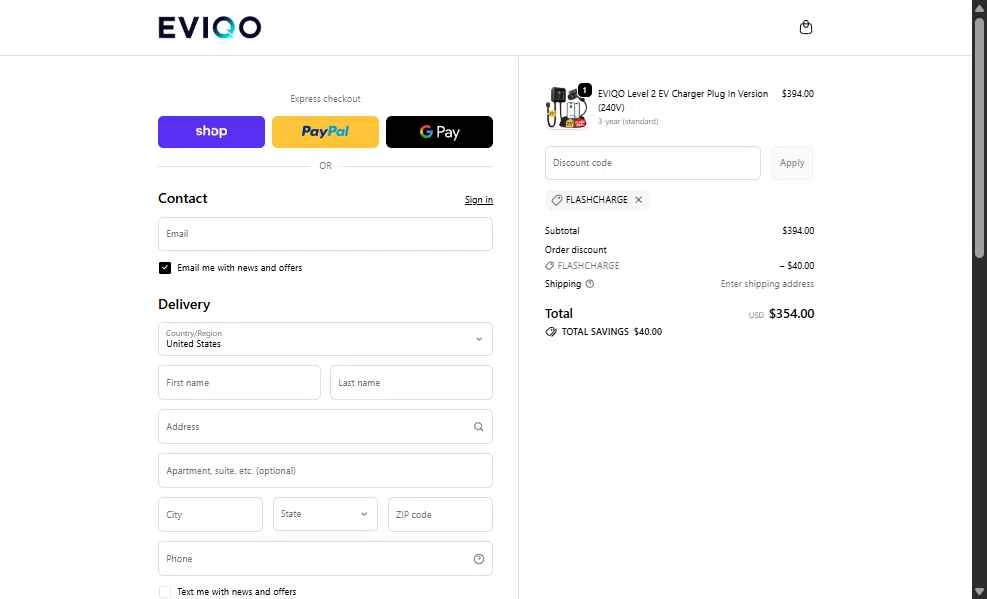Click the Shipping info question icon
This screenshot has height=599, width=987.
click(590, 284)
